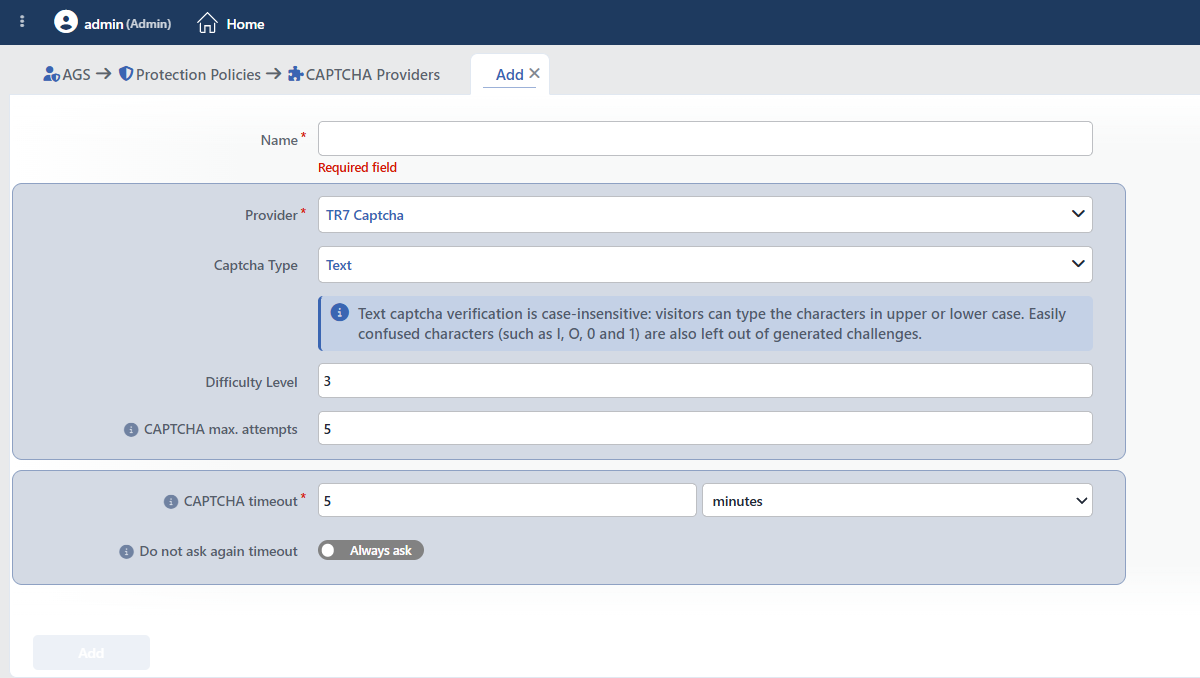
Task: Click the info icon beside CAPTCHA timeout
Action: [x=170, y=502]
